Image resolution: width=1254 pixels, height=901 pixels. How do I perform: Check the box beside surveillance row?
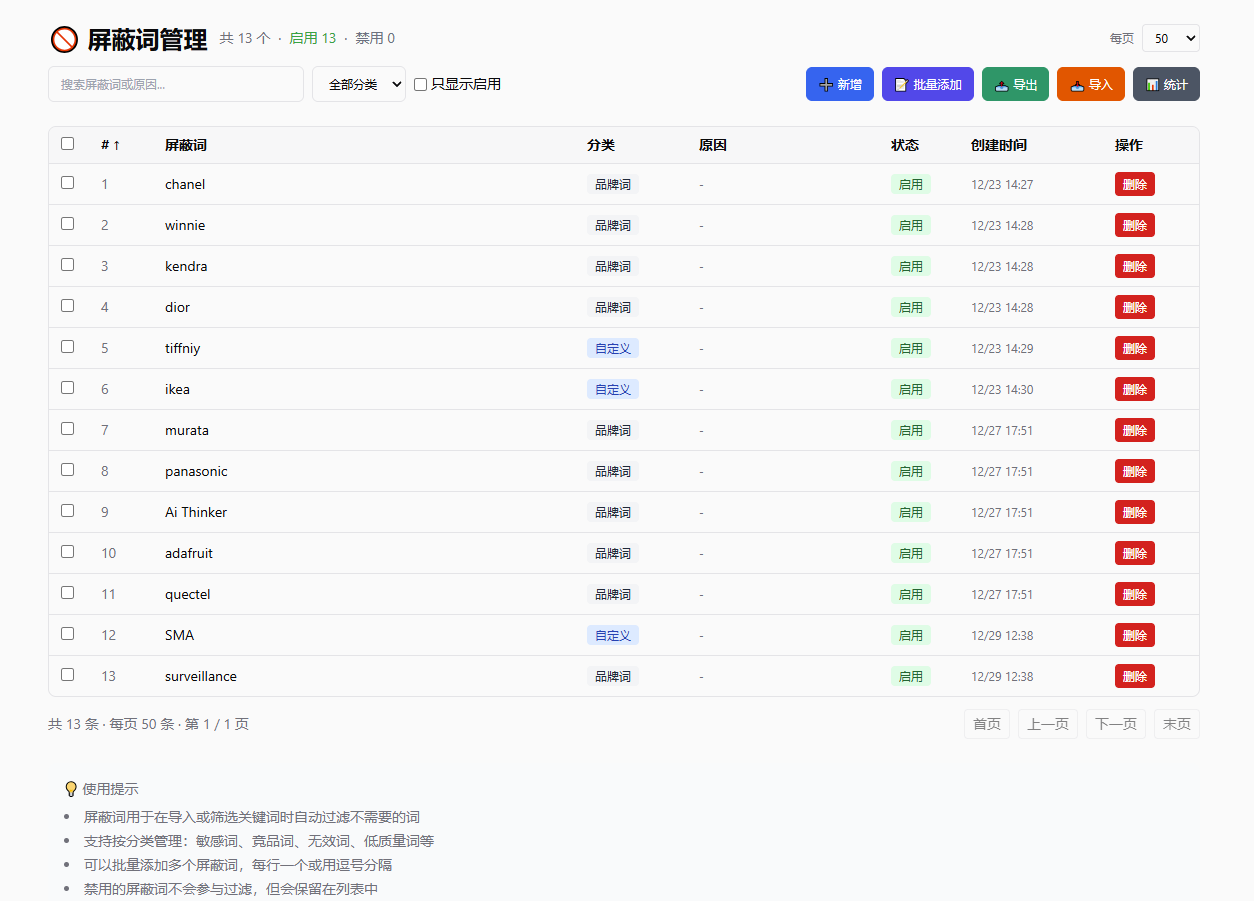[x=67, y=674]
